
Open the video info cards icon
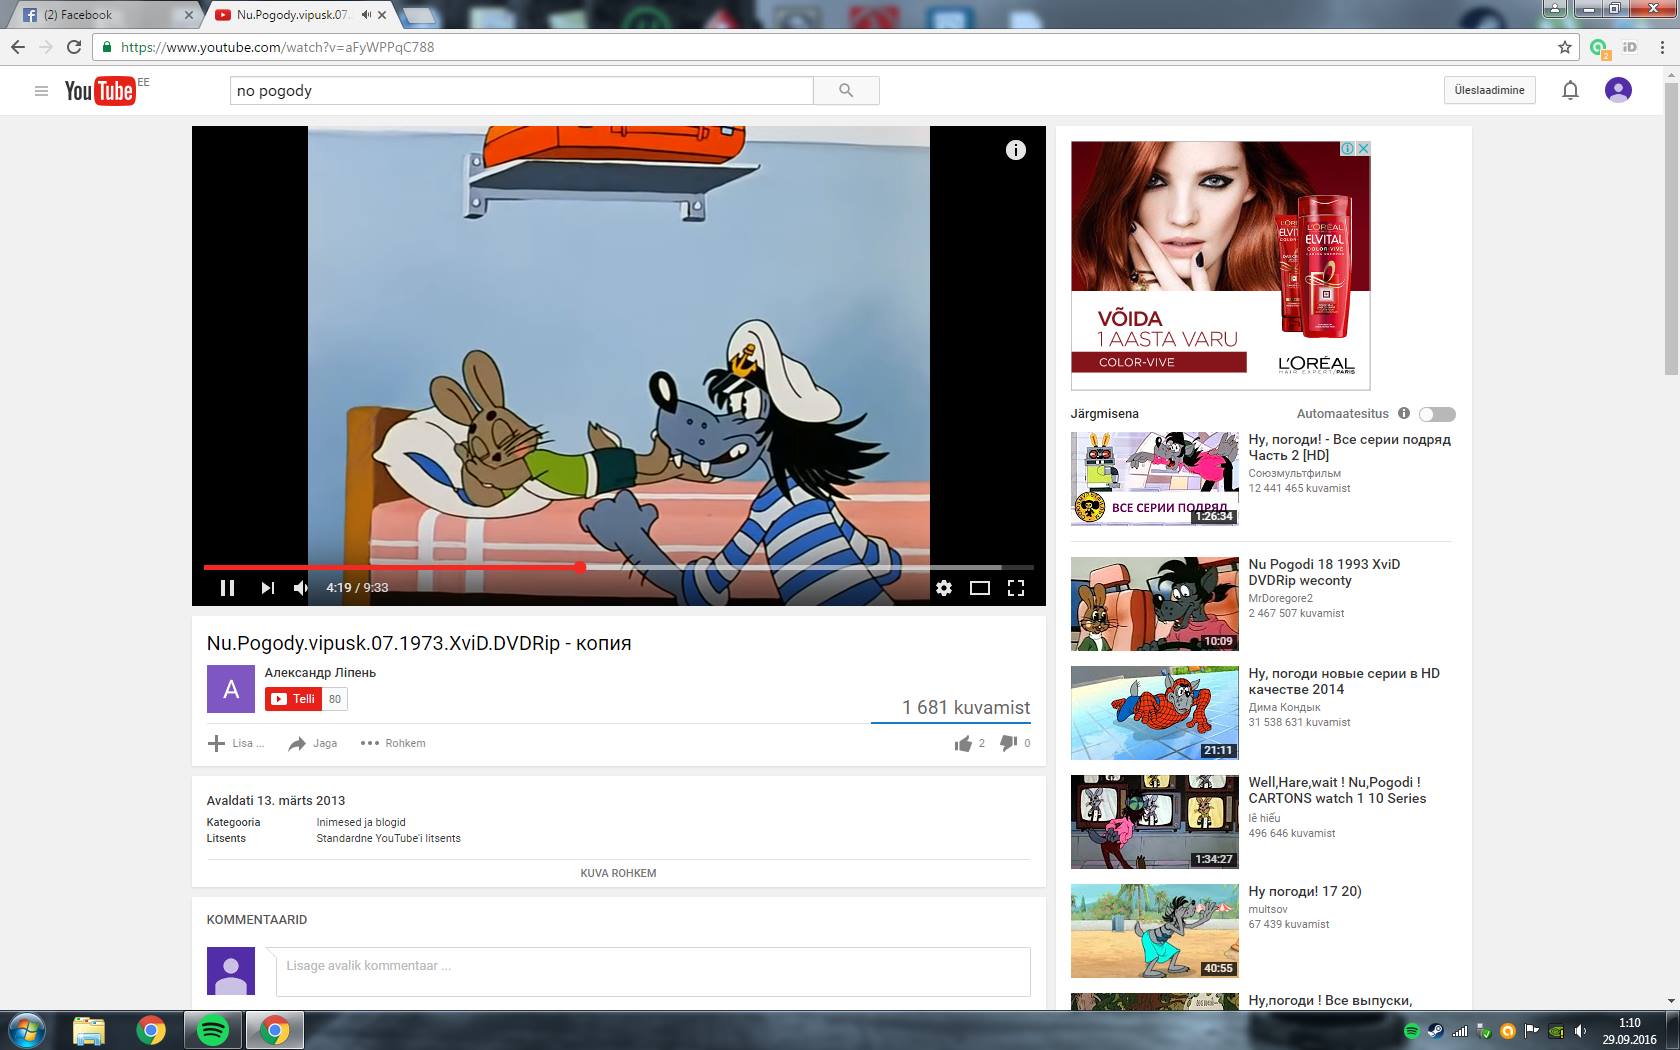(x=1015, y=150)
